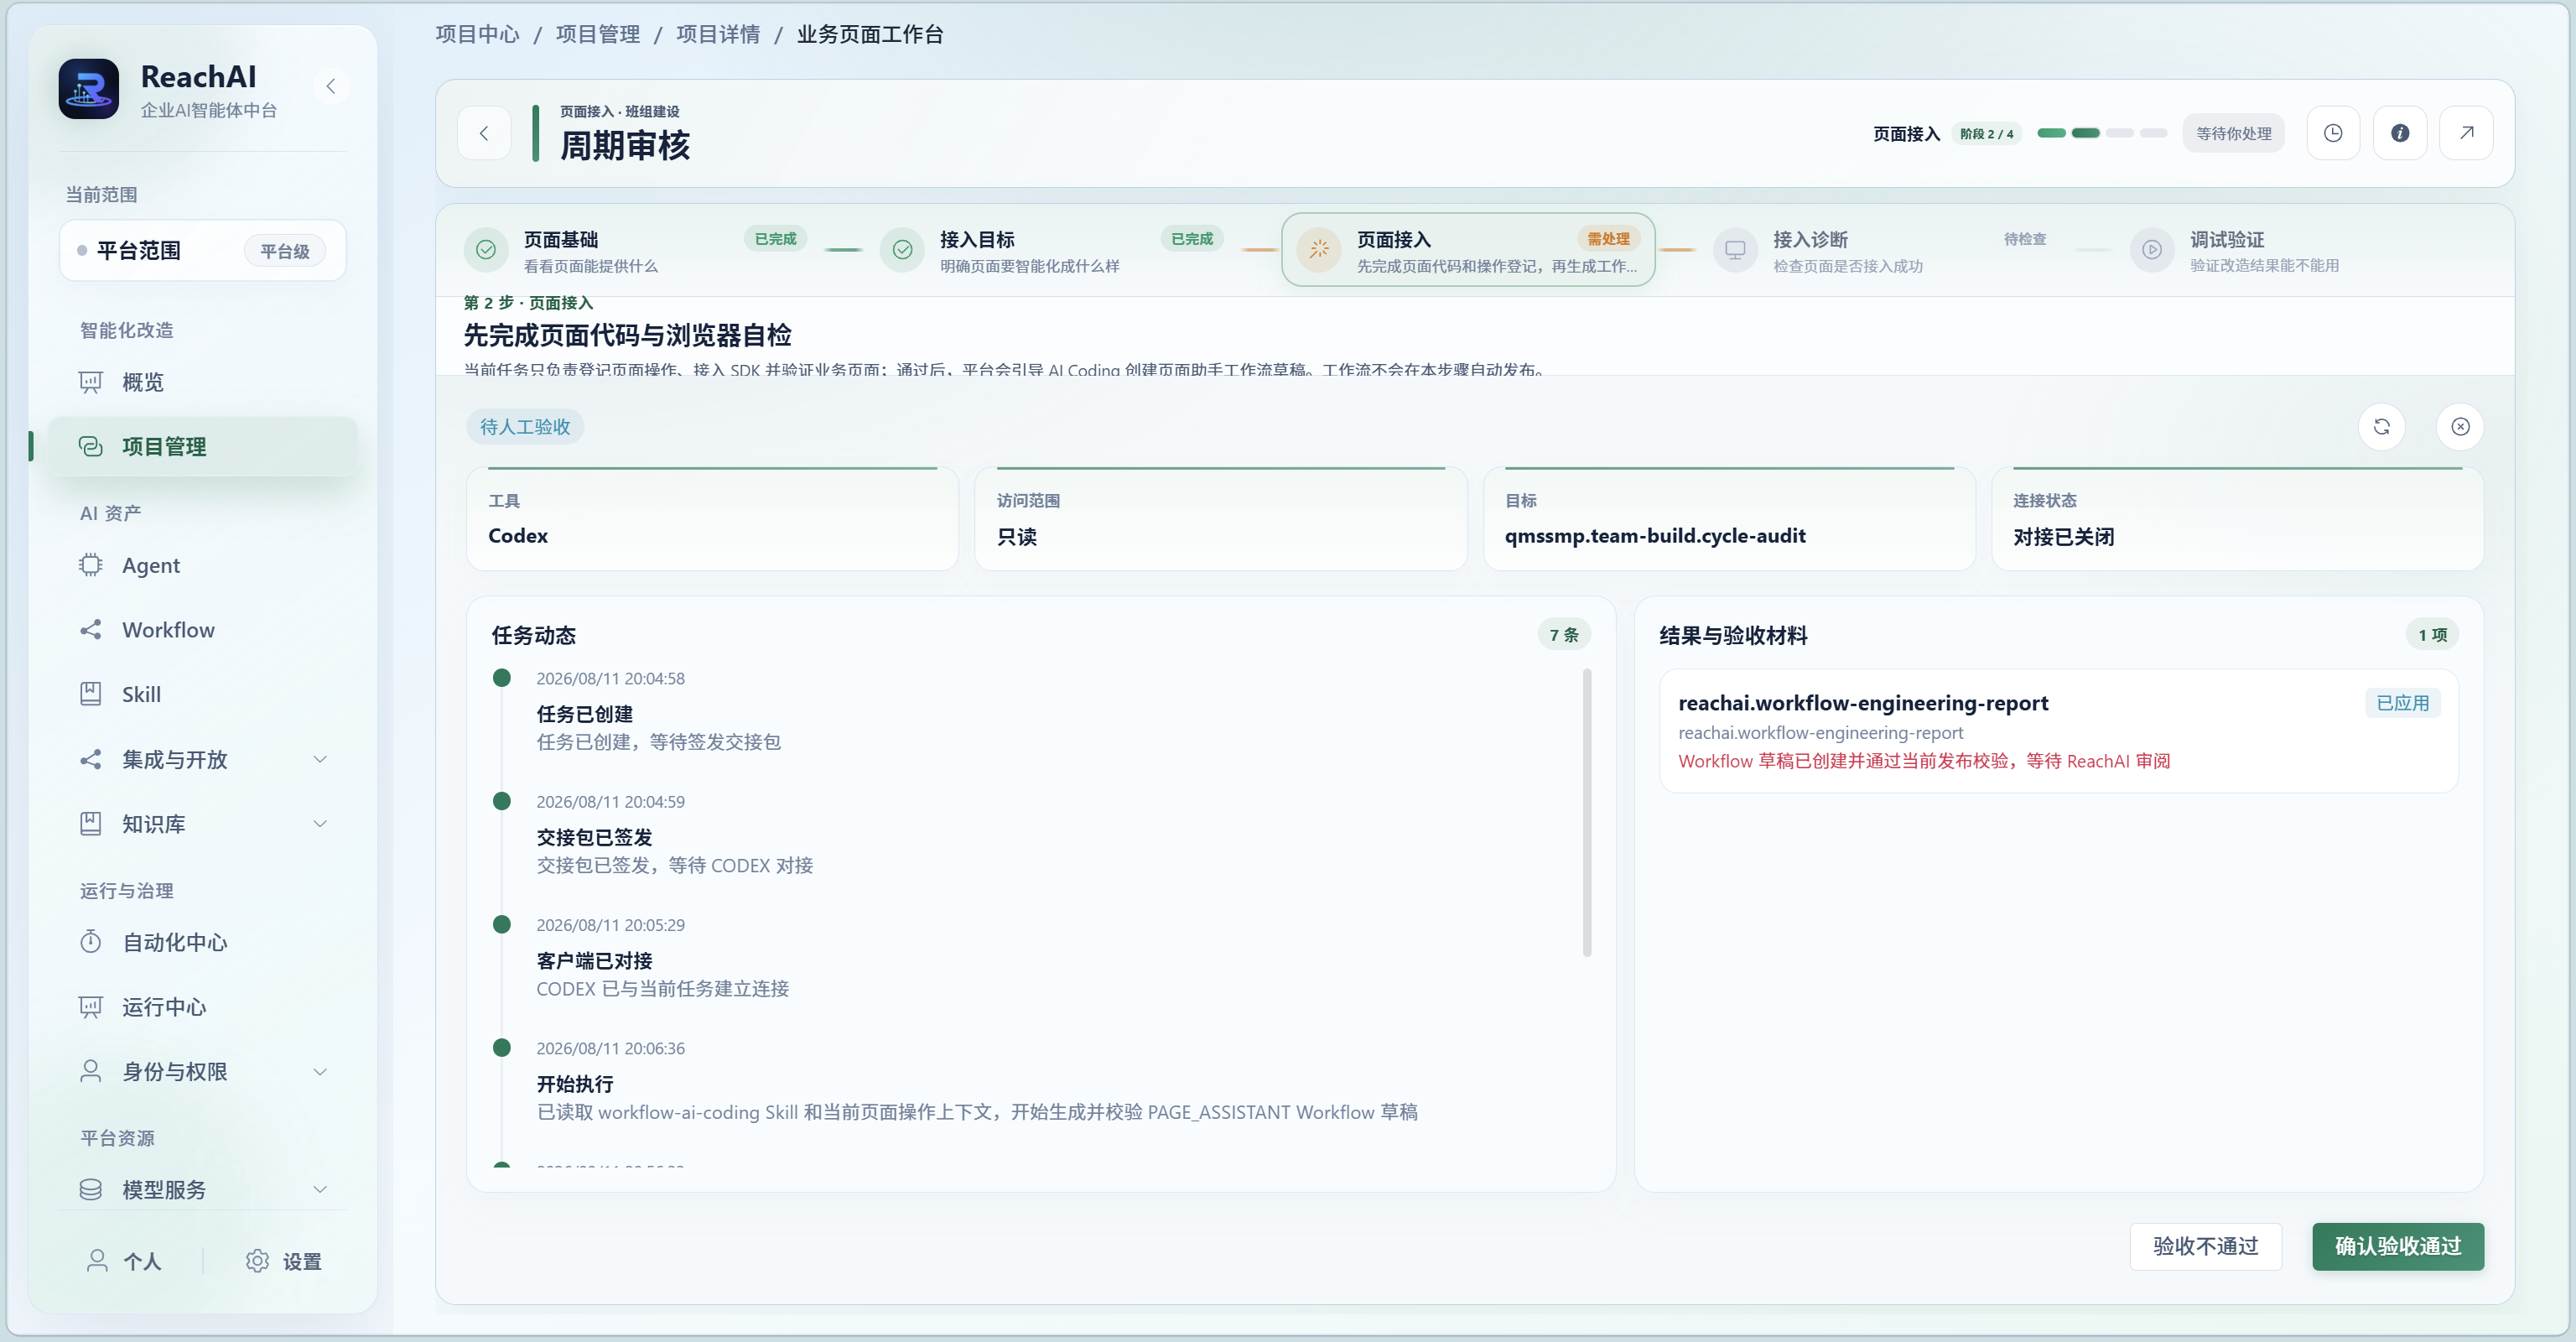This screenshot has width=2576, height=1342.
Task: Click the 页面基础 completed check icon
Action: pos(486,250)
